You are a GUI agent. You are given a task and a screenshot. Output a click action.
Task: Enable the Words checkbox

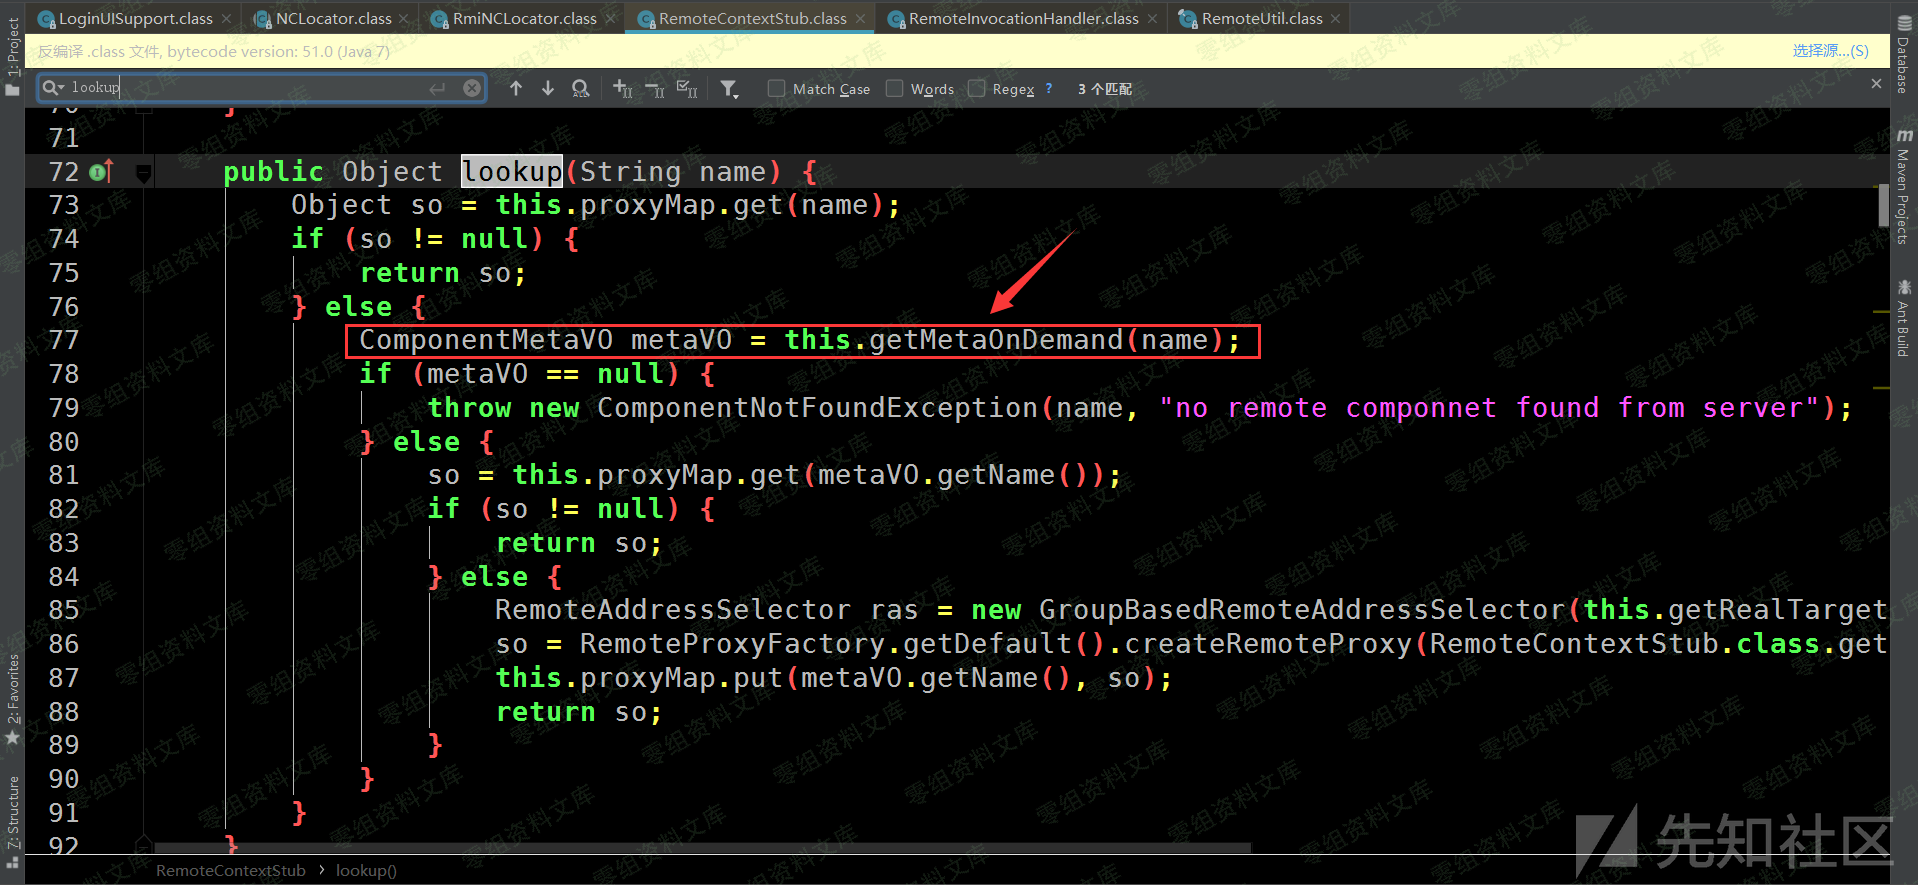(895, 89)
